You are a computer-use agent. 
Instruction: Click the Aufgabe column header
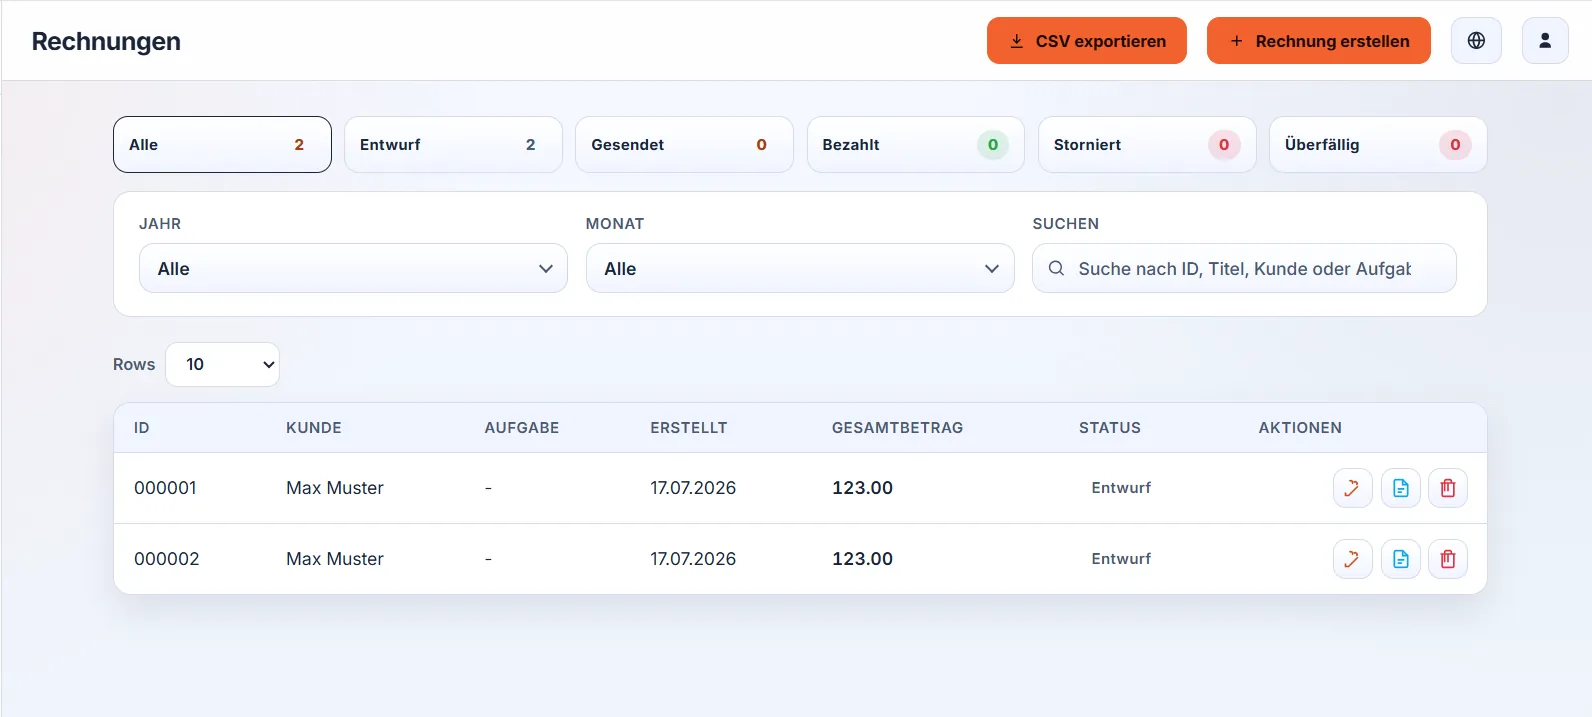coord(522,428)
